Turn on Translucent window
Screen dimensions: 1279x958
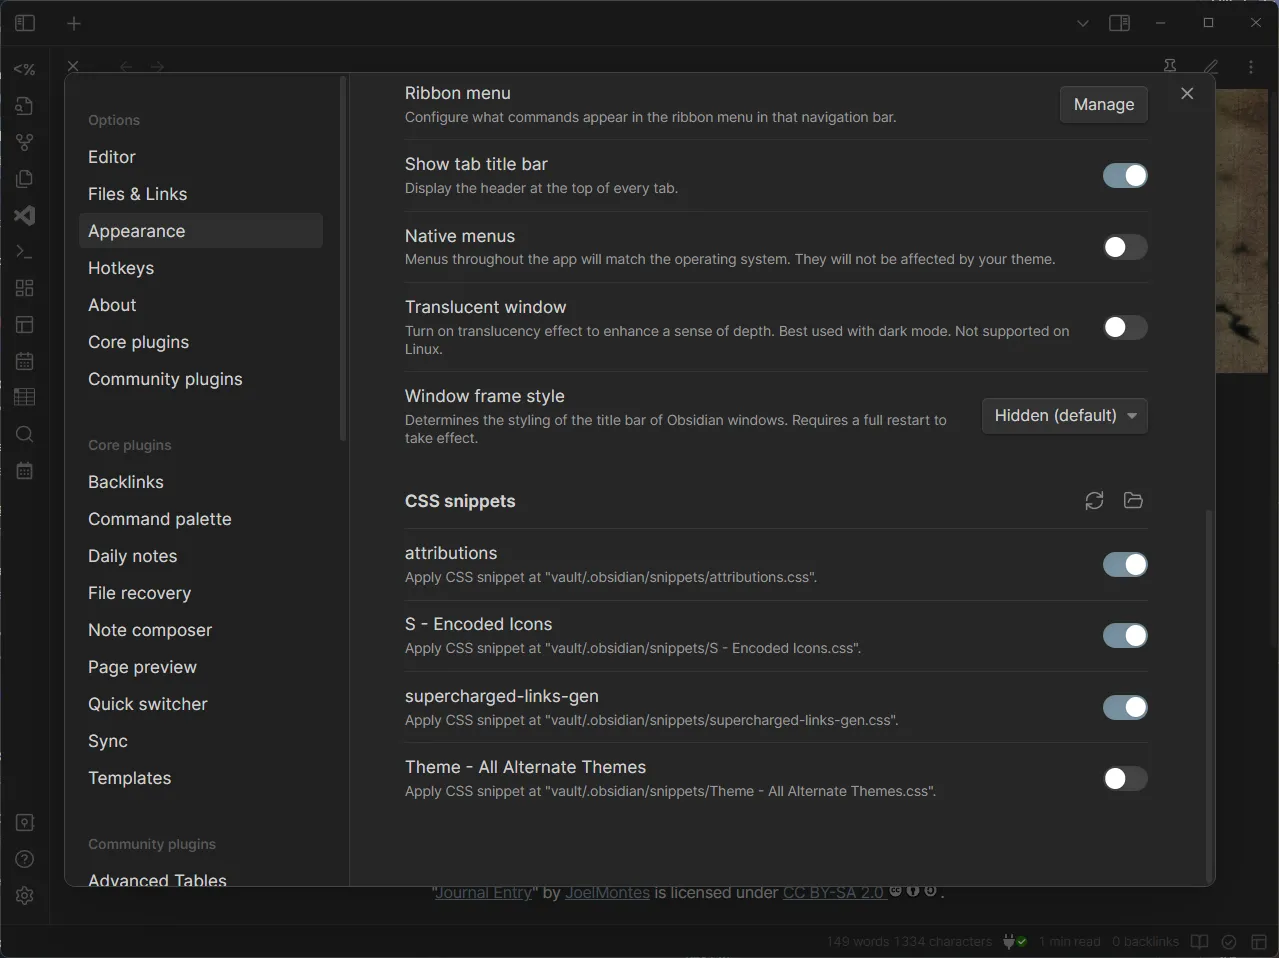pos(1124,327)
